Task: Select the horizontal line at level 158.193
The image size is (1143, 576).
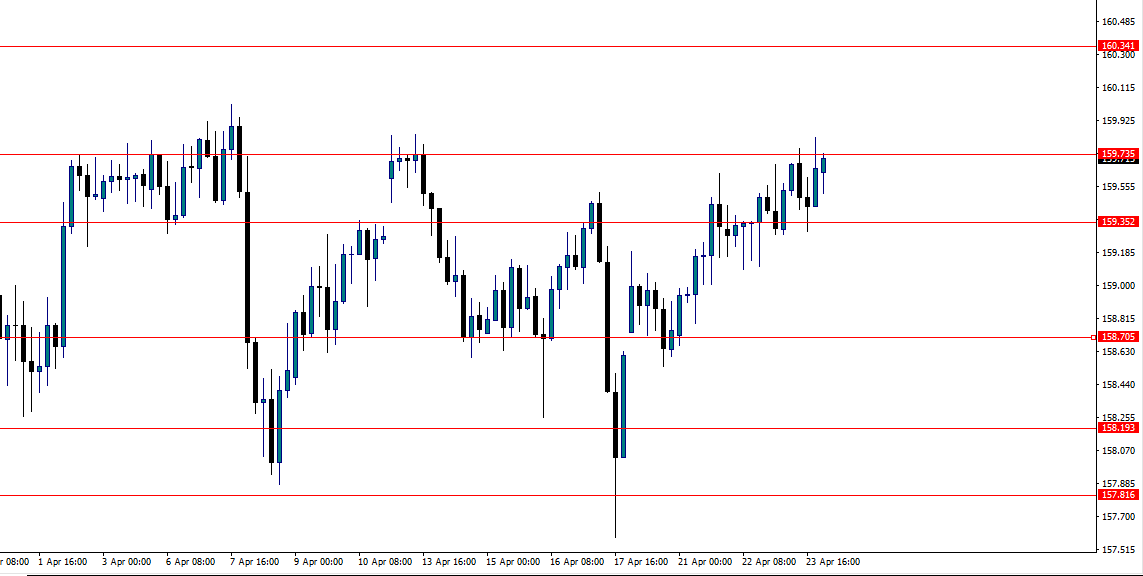Action: point(547,429)
